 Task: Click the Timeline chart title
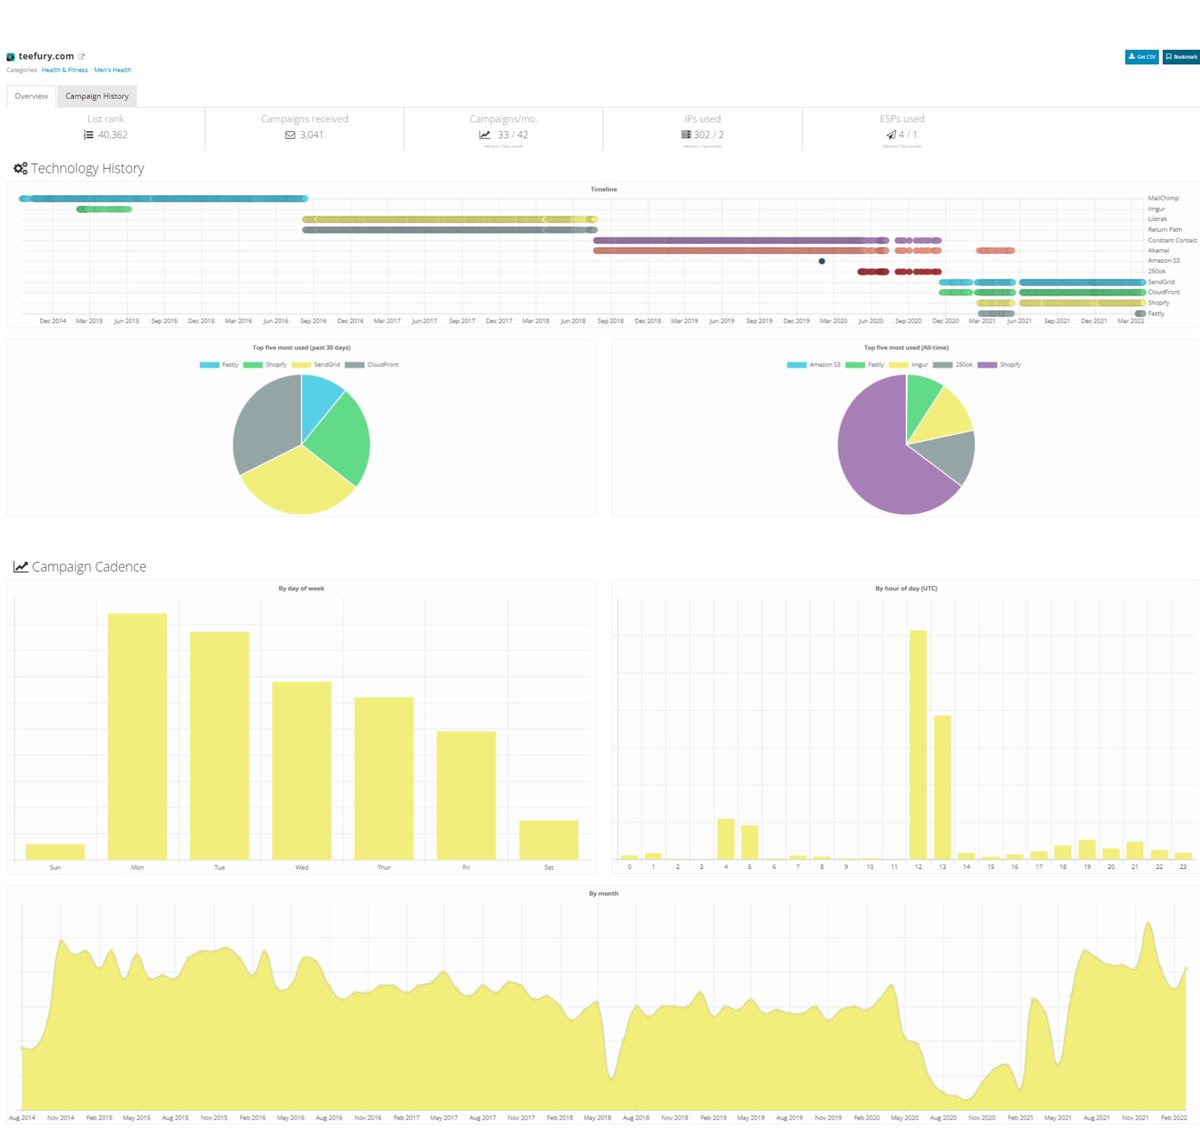604,189
